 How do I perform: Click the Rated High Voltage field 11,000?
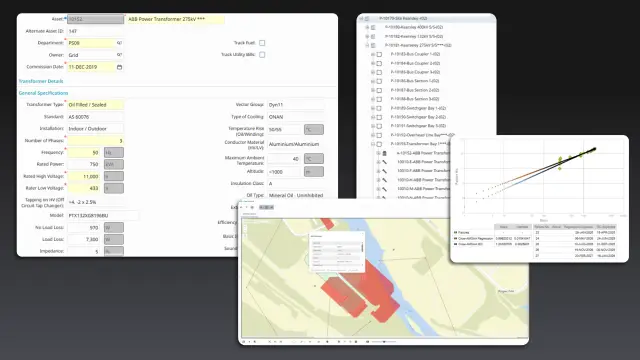pos(84,176)
